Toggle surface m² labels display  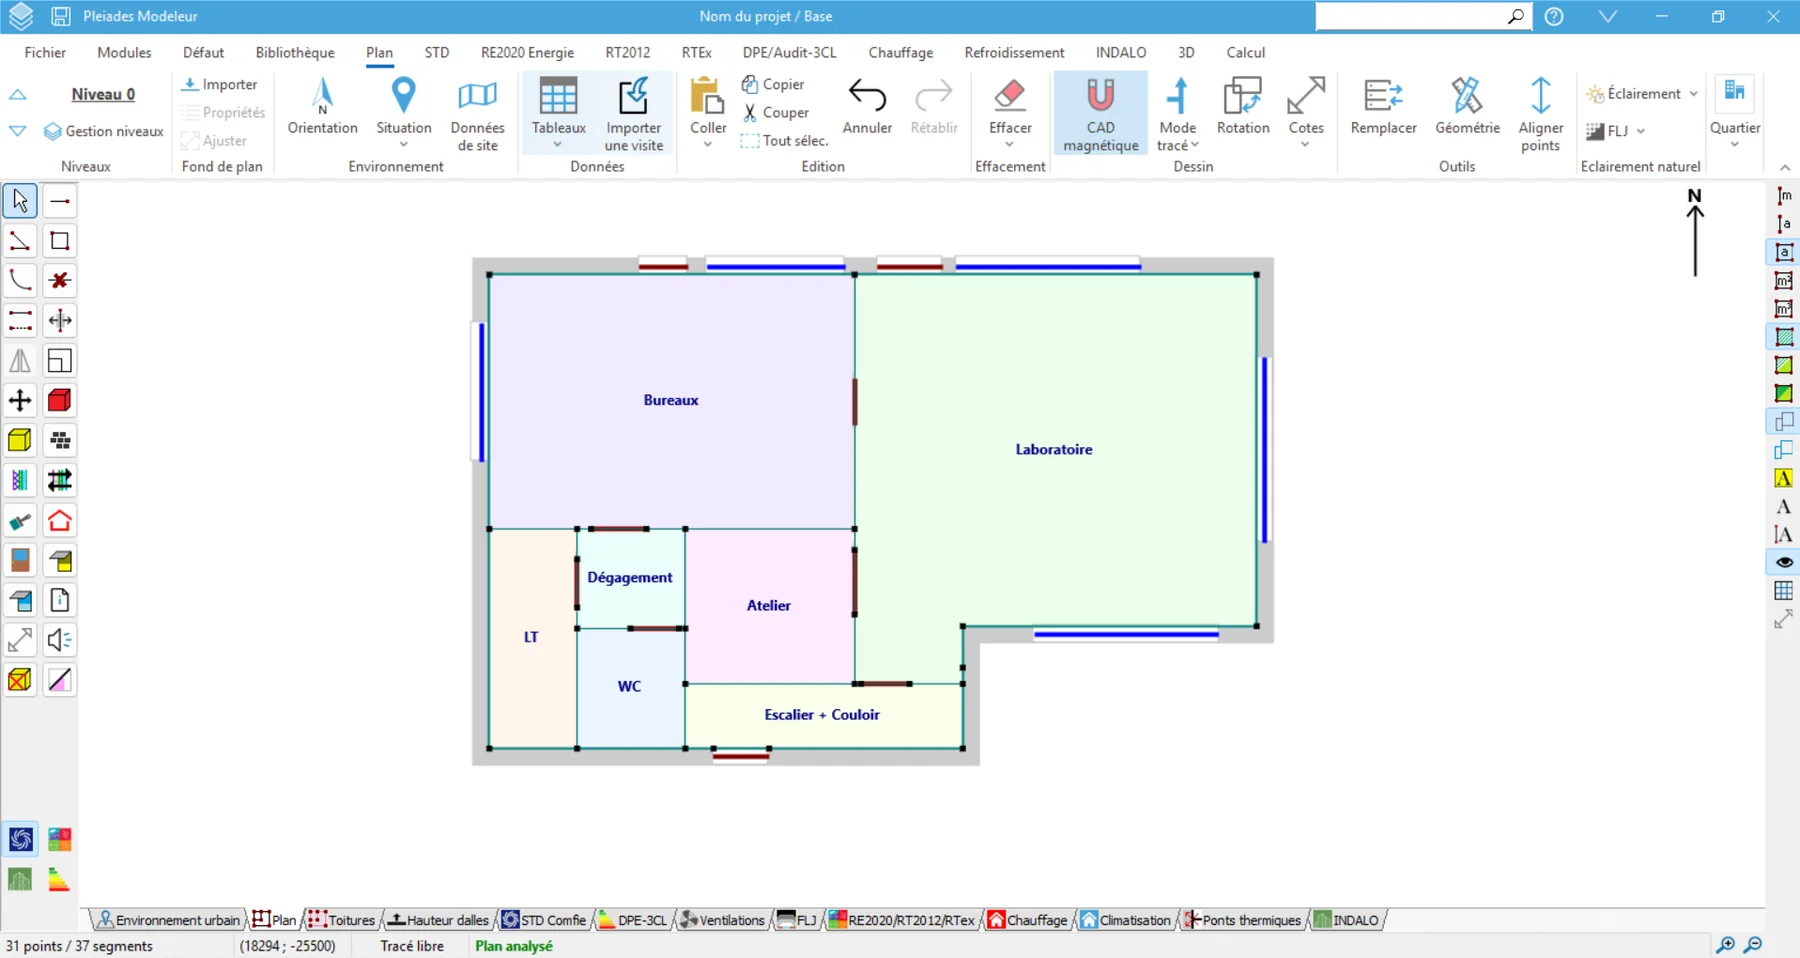tap(1783, 281)
